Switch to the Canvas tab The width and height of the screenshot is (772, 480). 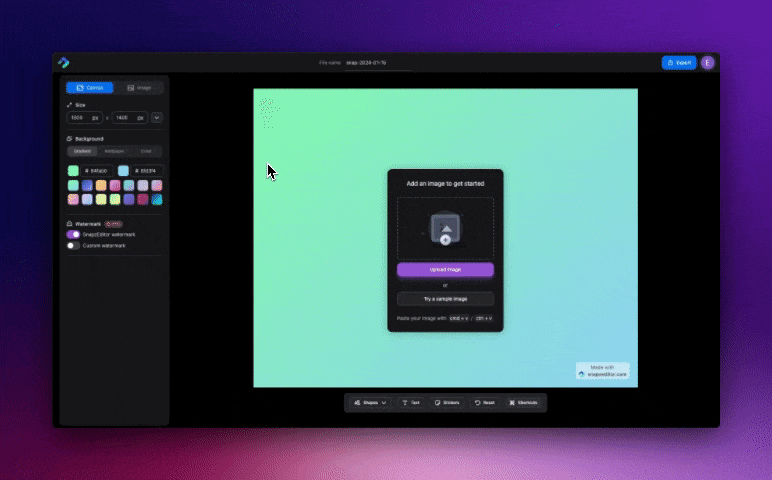90,88
